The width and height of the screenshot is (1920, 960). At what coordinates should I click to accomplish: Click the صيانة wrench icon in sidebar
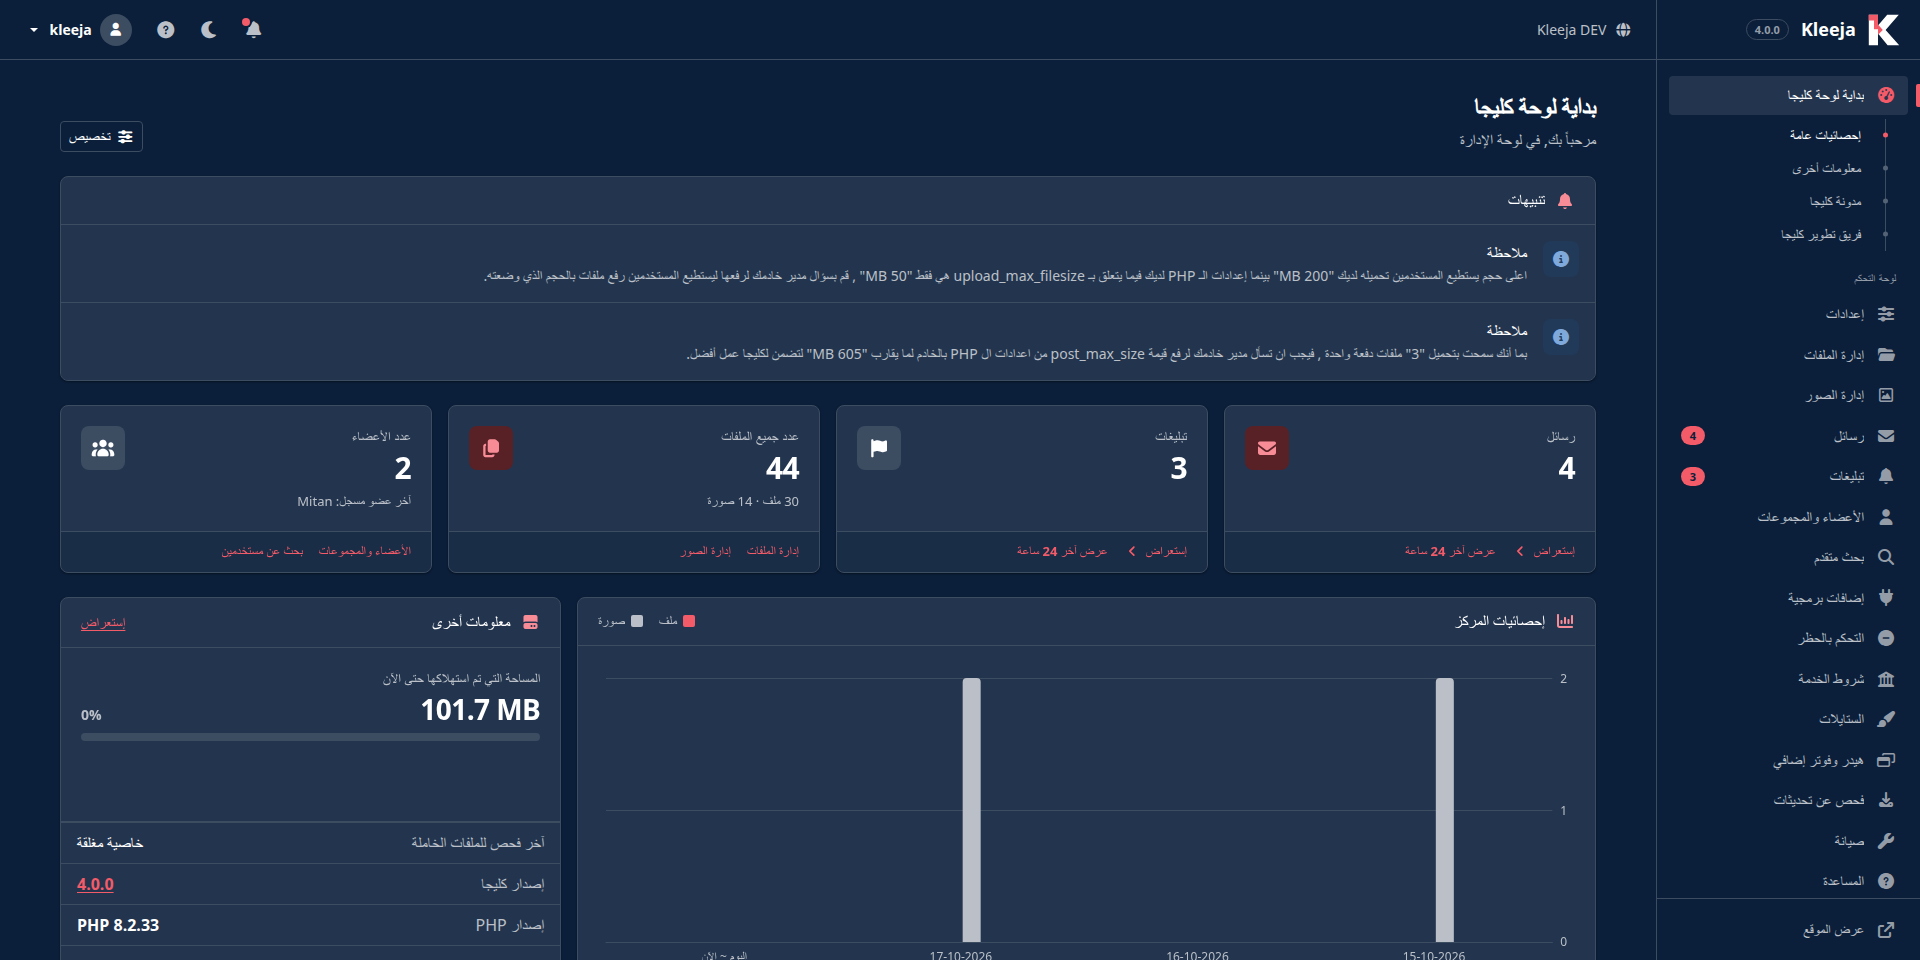pos(1886,841)
